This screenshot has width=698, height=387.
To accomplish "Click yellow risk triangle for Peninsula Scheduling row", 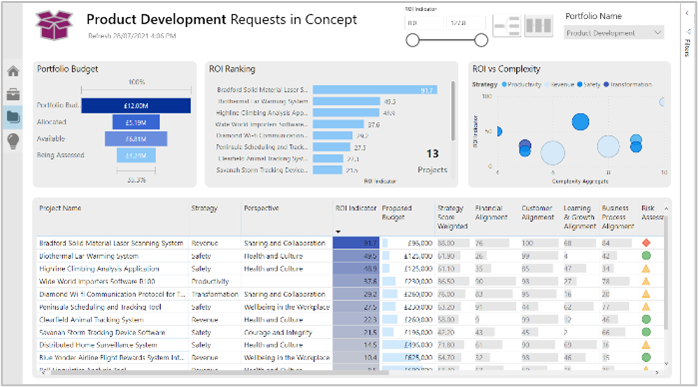I will pos(646,307).
